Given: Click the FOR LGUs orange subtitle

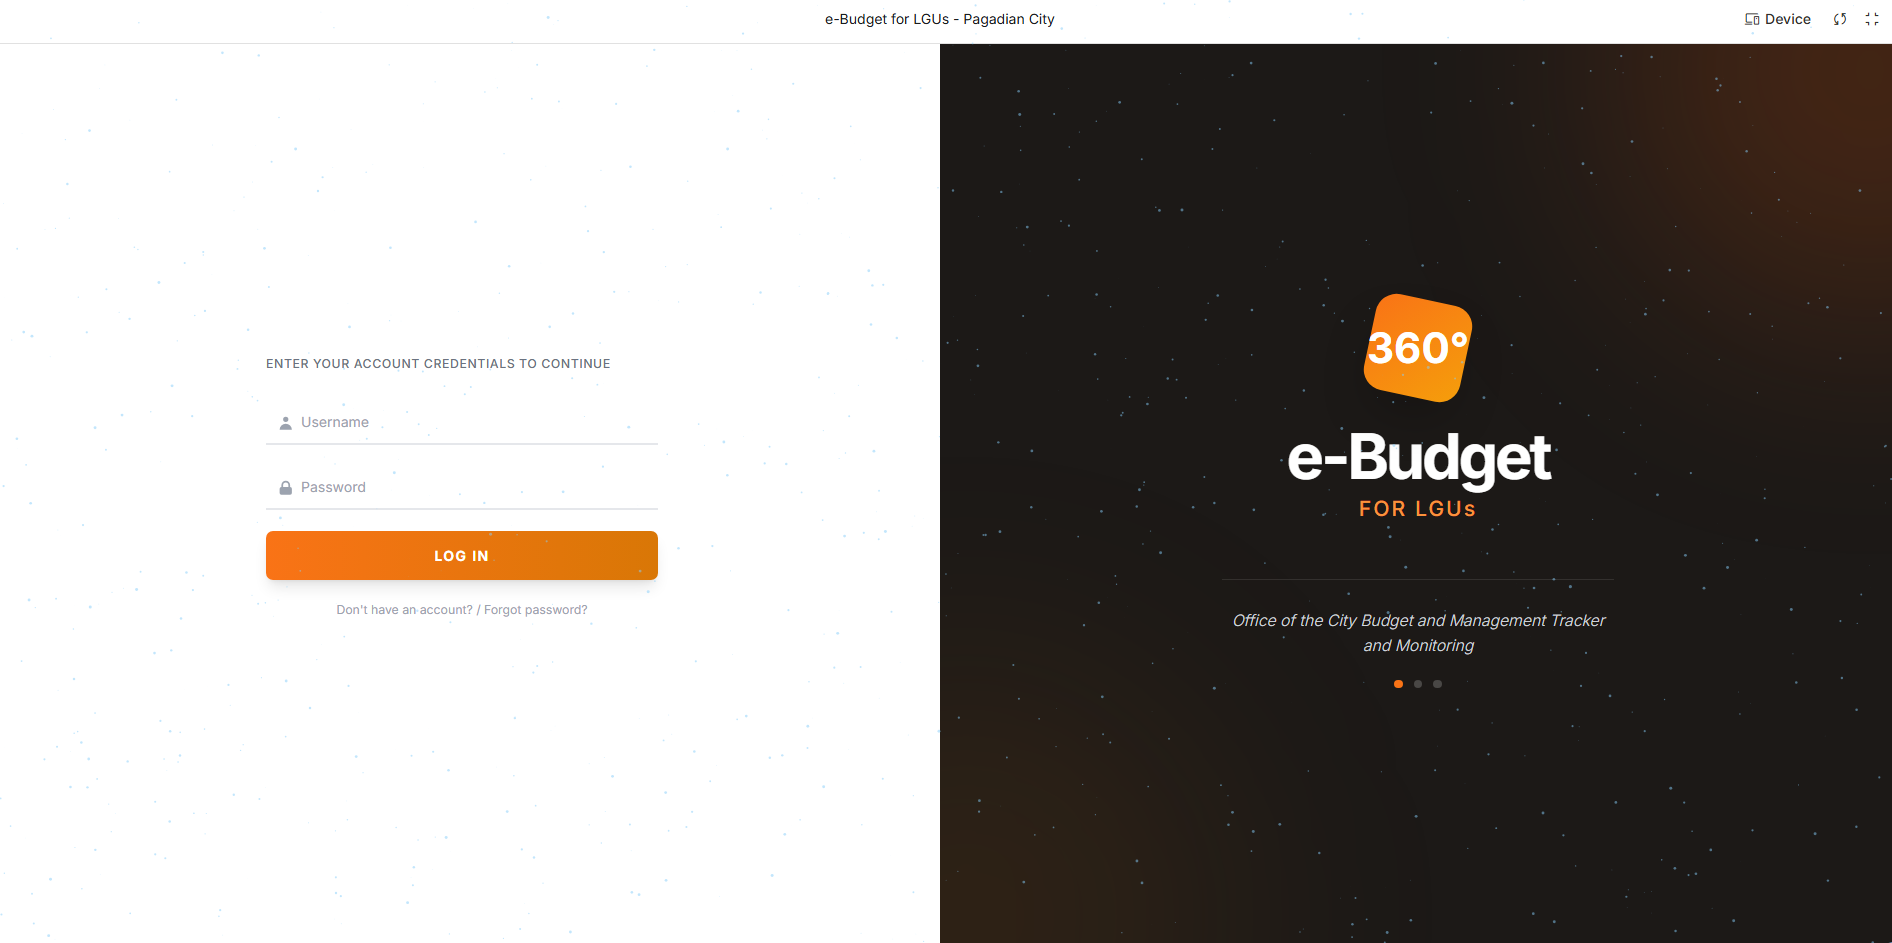Looking at the screenshot, I should click(x=1418, y=509).
